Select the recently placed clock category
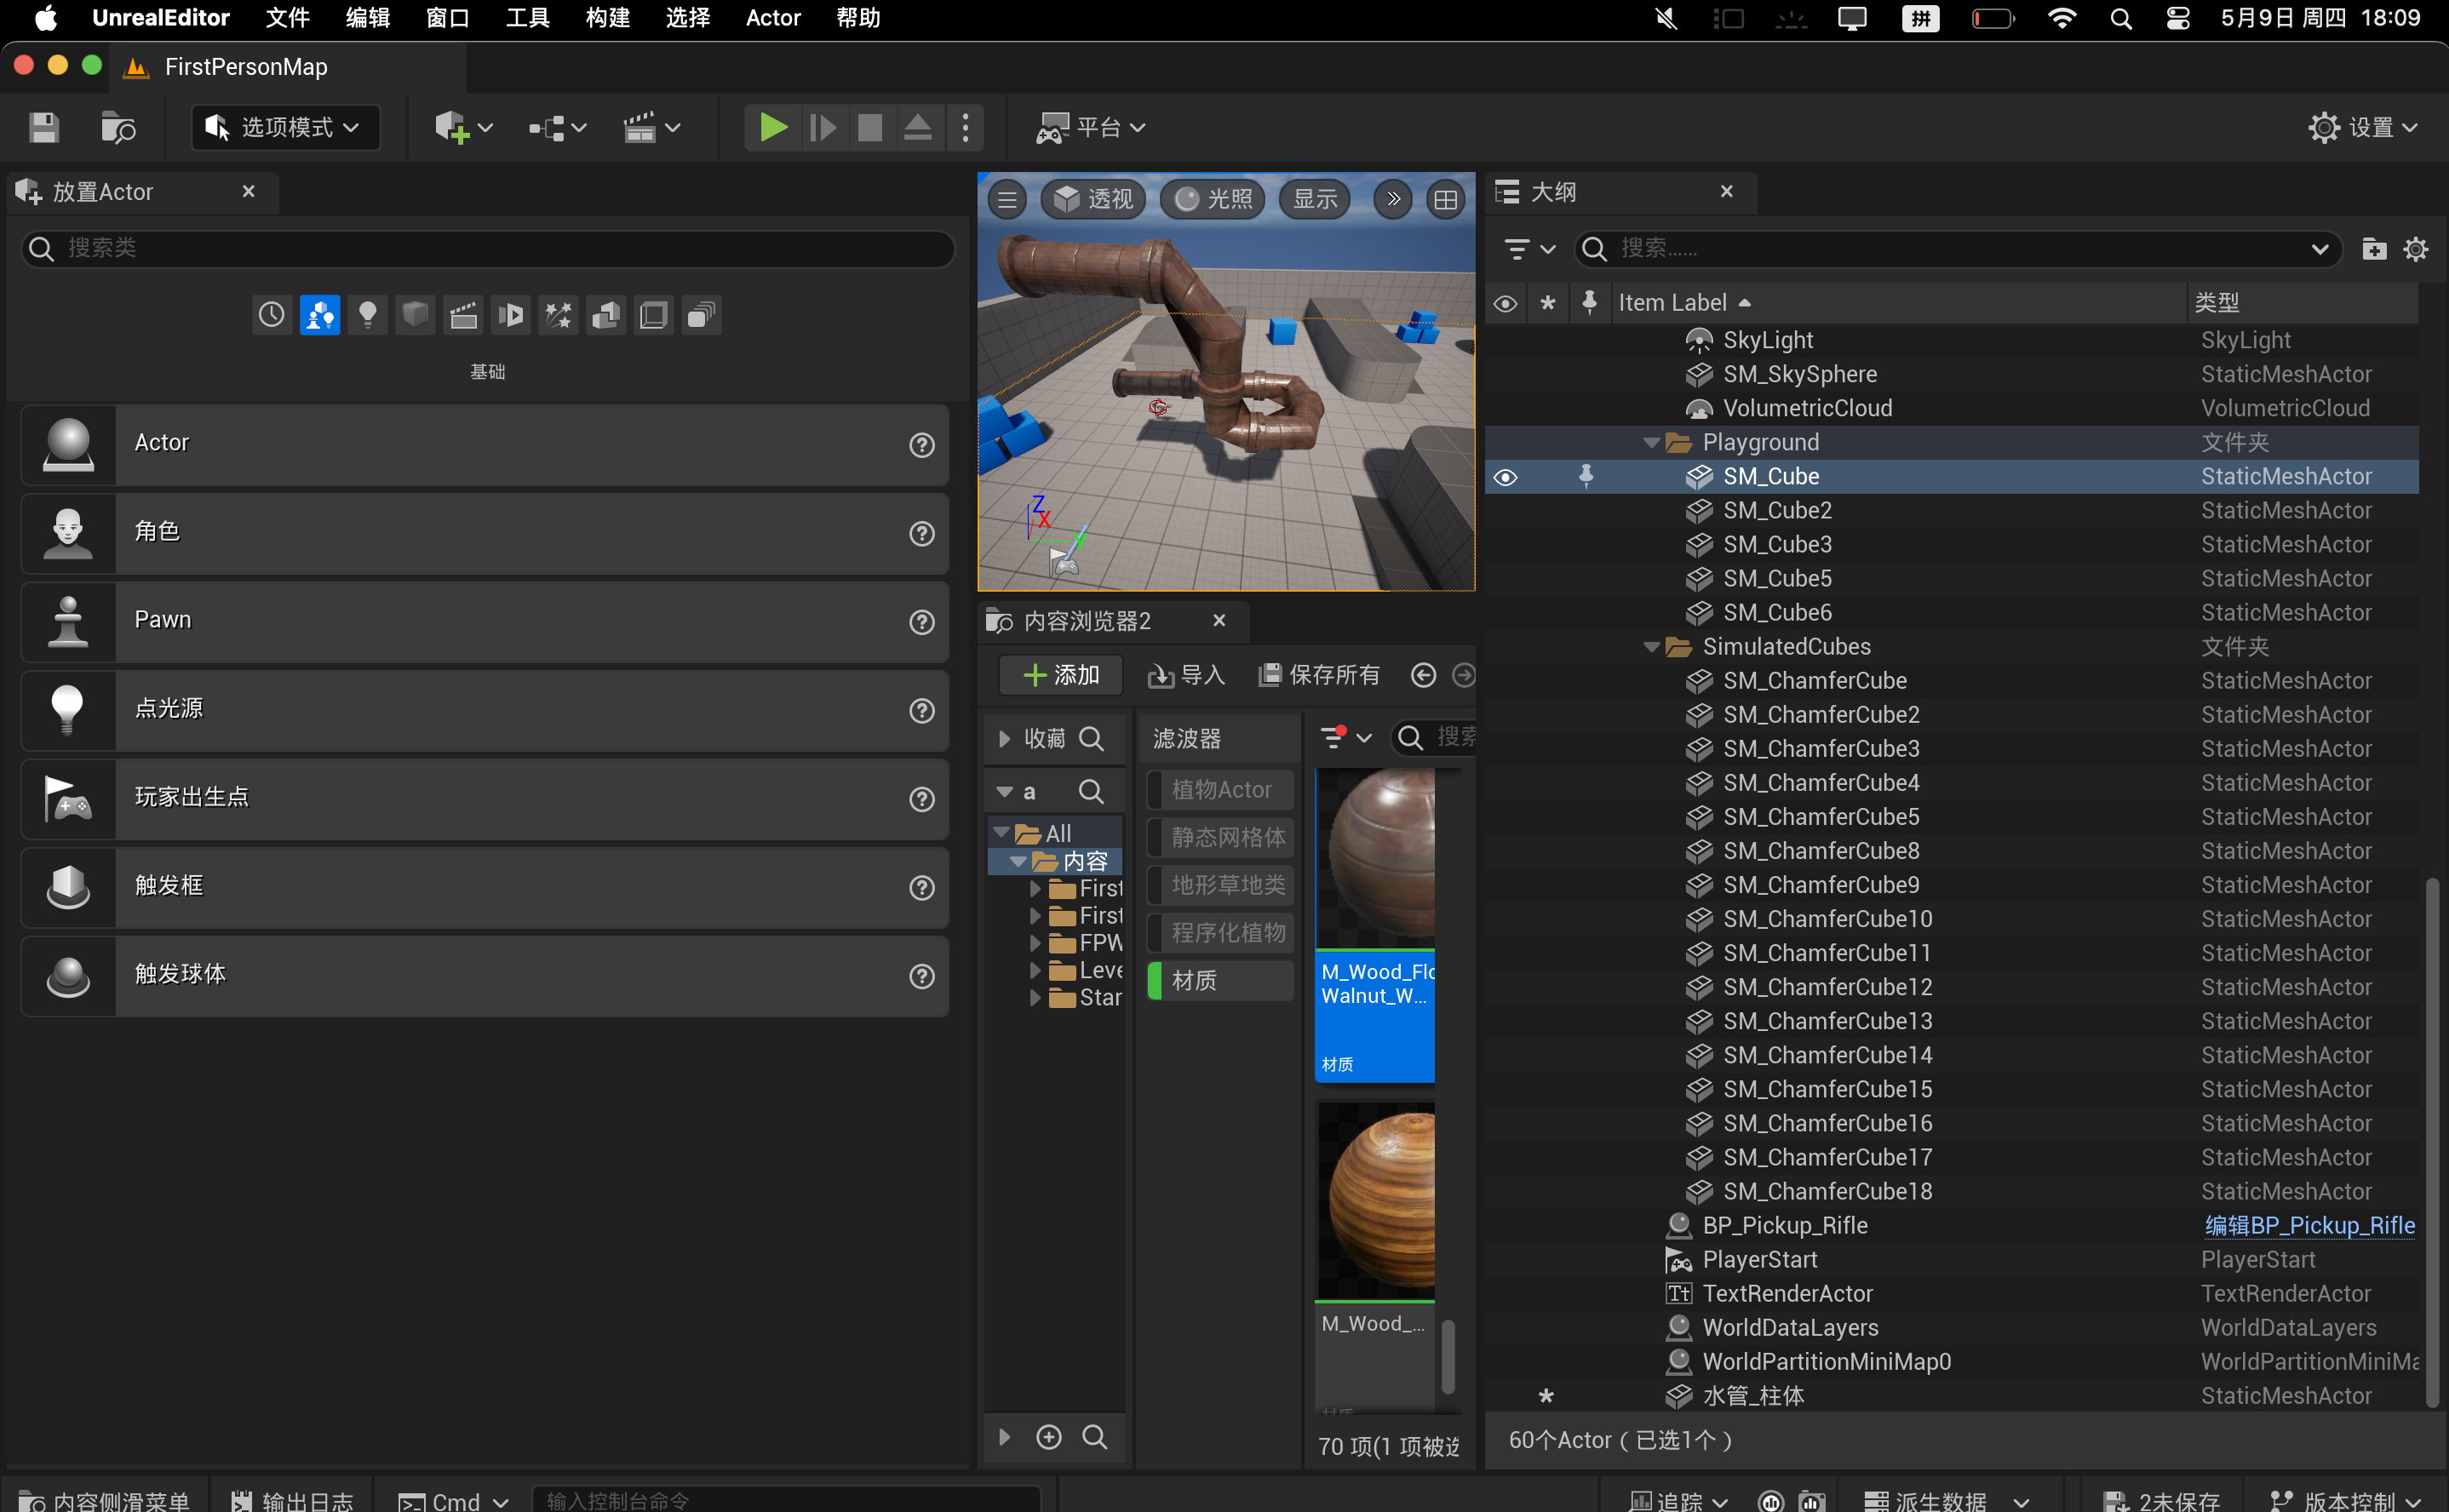 (x=271, y=315)
